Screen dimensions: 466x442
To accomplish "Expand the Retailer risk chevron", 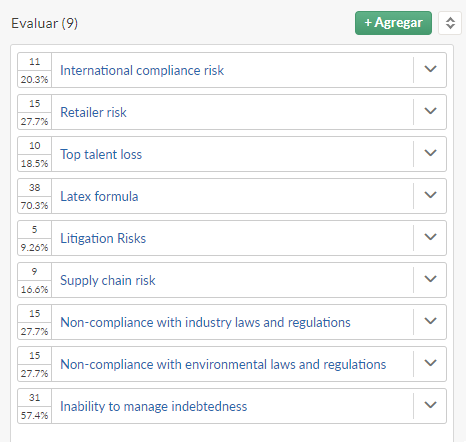I will [430, 112].
